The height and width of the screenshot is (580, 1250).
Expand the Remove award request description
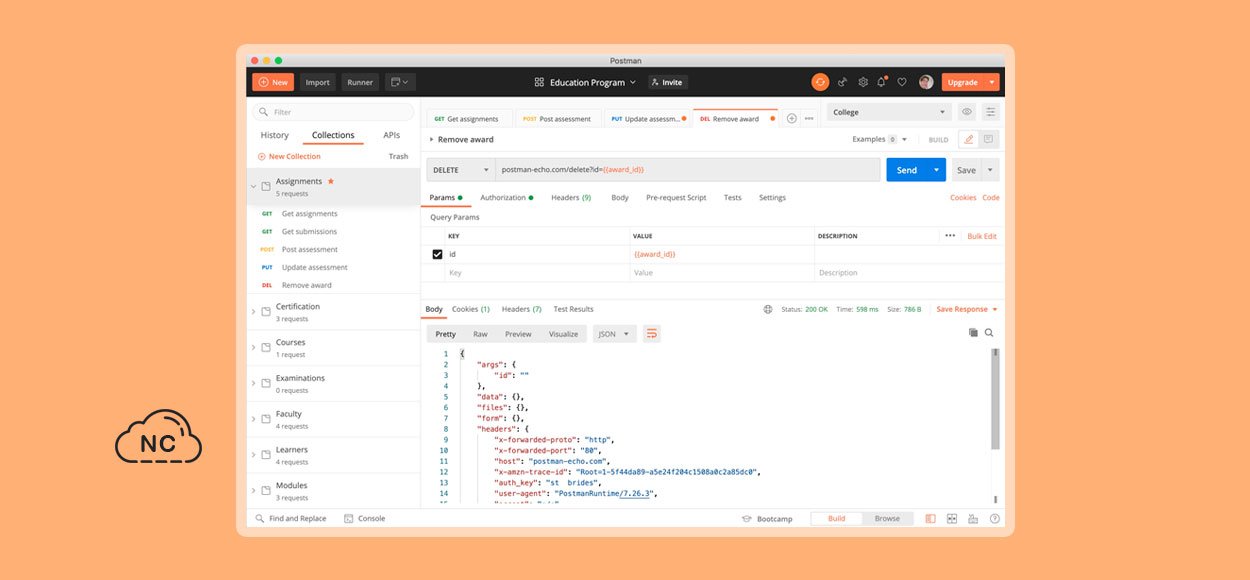(x=432, y=139)
